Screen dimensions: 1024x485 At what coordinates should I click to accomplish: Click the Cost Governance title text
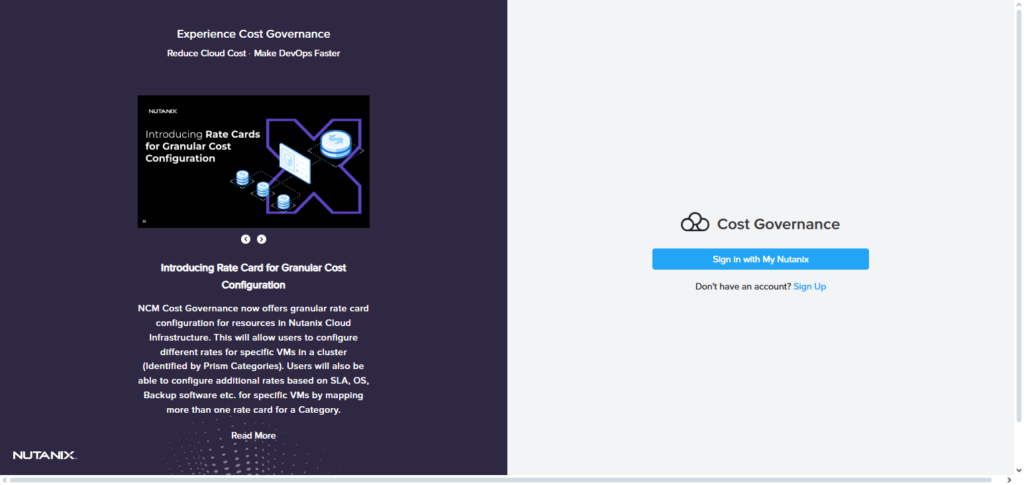coord(778,224)
